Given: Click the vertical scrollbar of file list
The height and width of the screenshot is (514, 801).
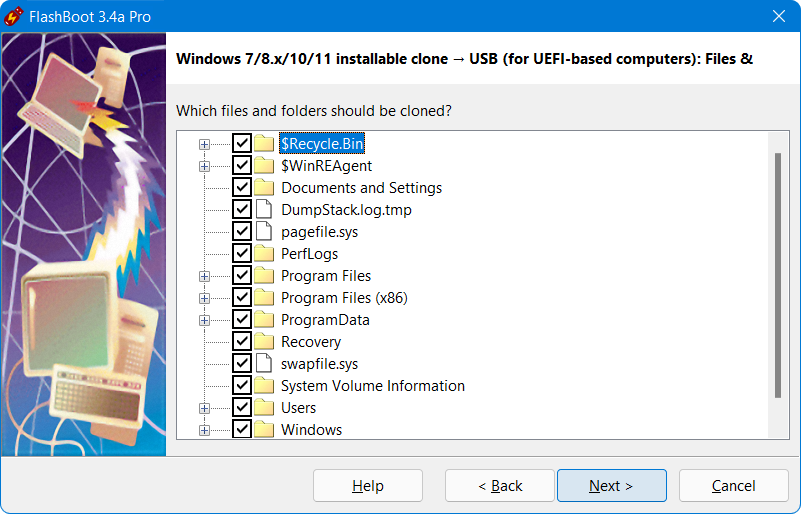Looking at the screenshot, I should click(778, 275).
